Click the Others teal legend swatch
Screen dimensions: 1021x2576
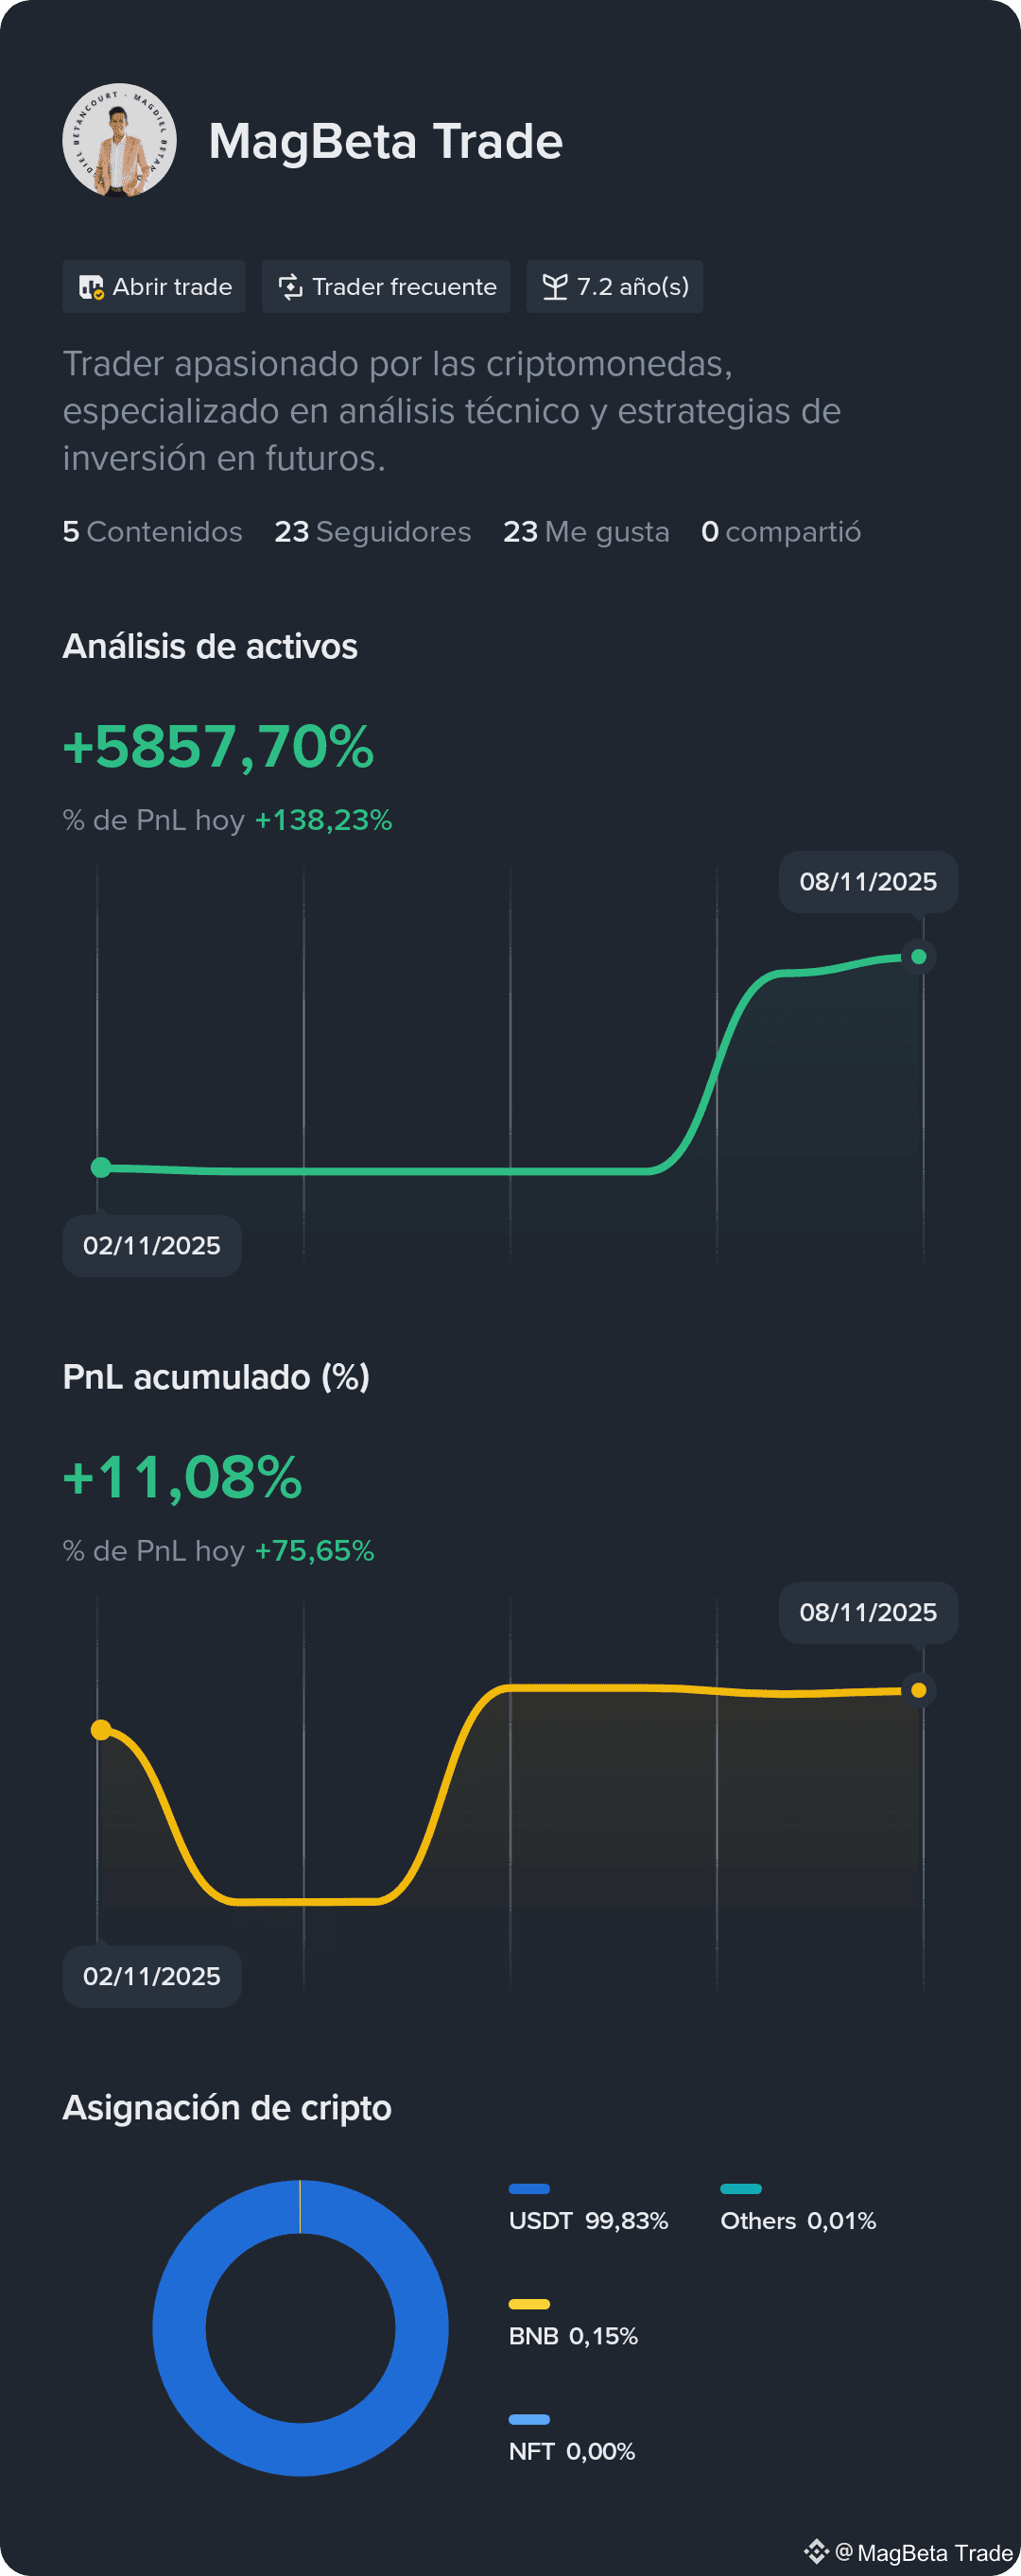[x=741, y=2189]
